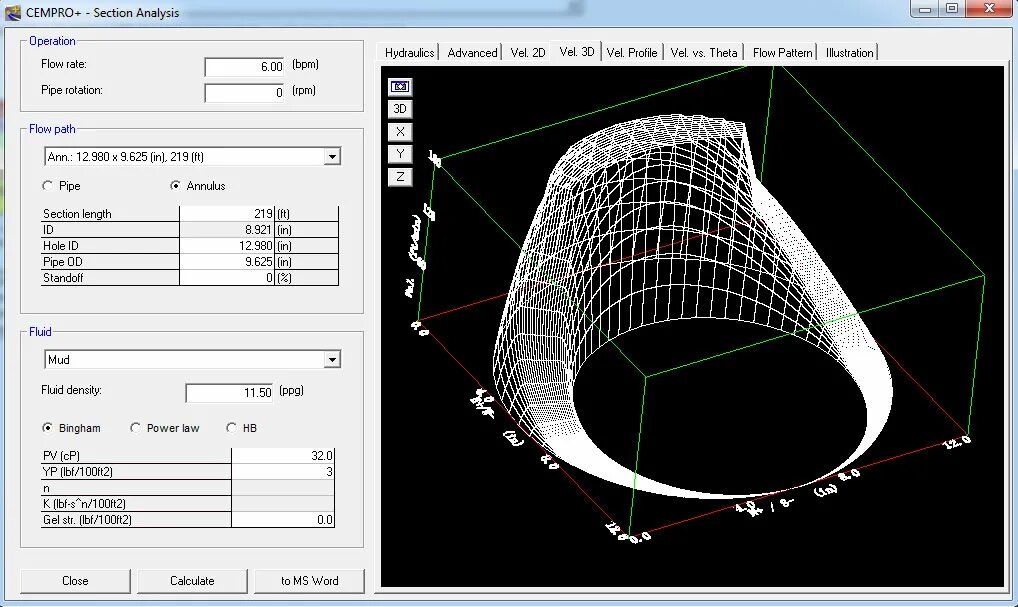
Task: Select the Pipe flow path radio button
Action: pyautogui.click(x=47, y=186)
